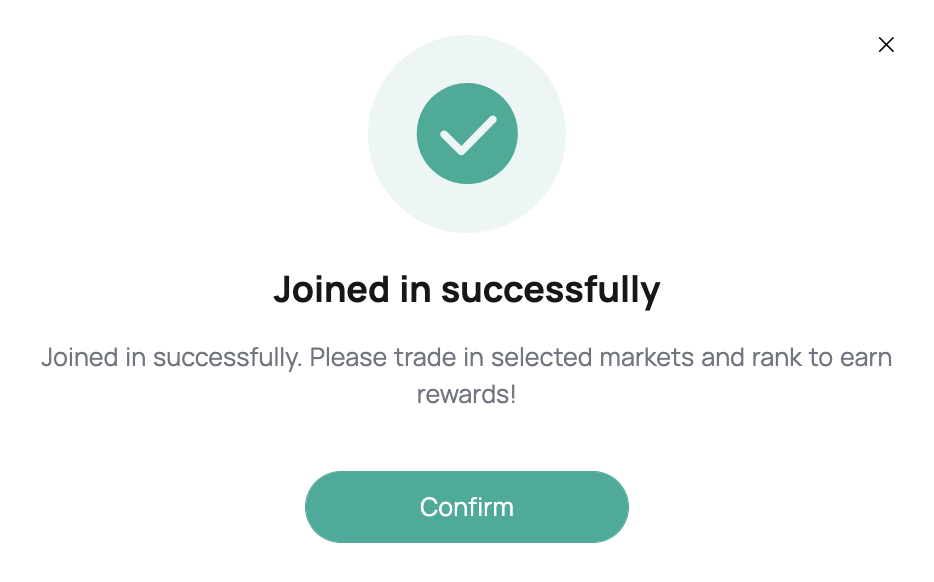Screen dimensions: 934x582
Task: Close the dialog with the X icon
Action: 886,45
